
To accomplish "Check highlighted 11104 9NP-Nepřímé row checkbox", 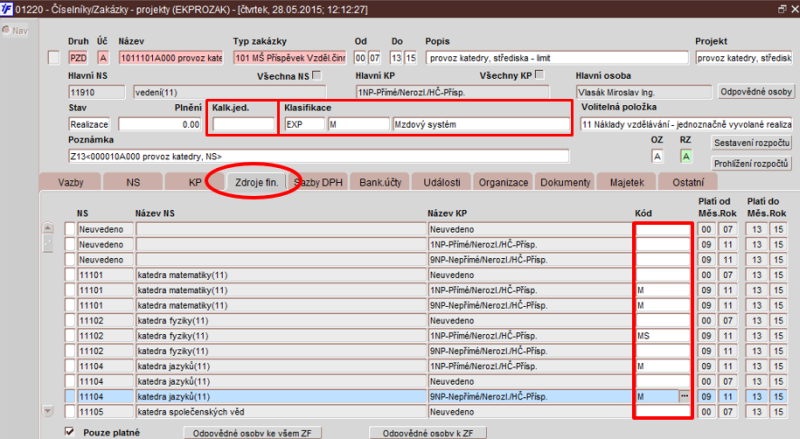I will [x=70, y=396].
